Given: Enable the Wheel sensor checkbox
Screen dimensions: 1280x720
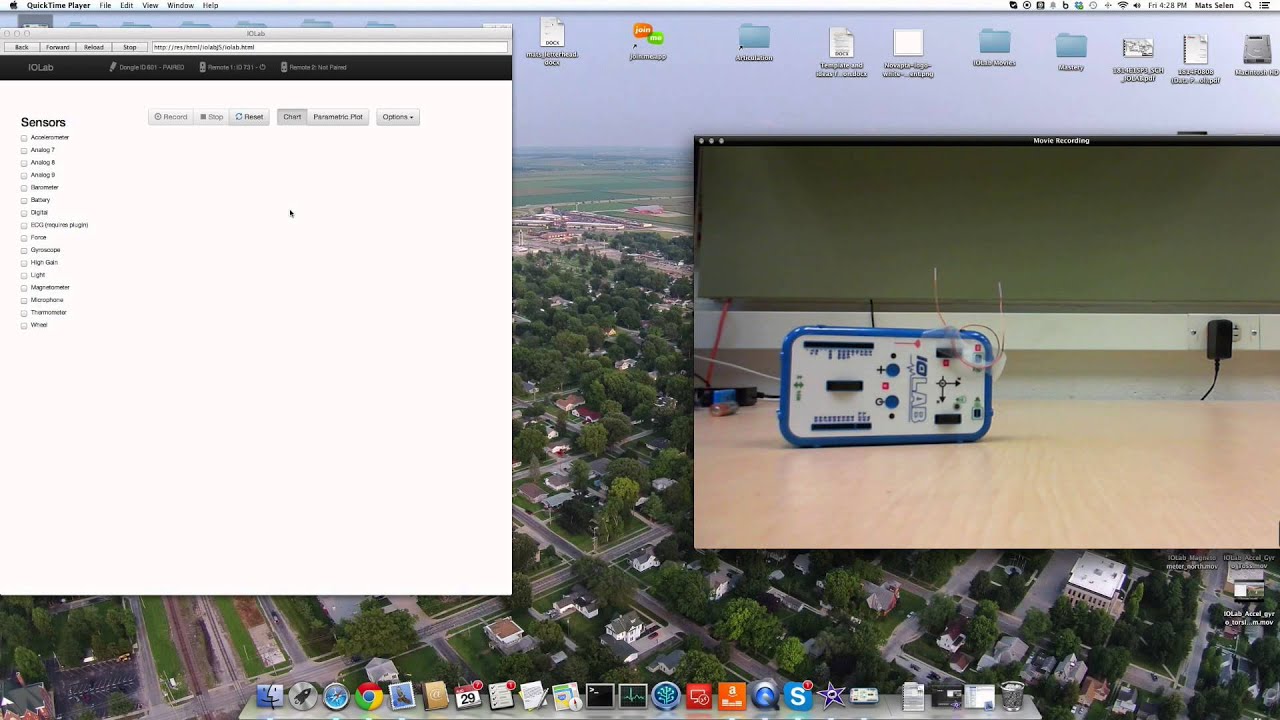Looking at the screenshot, I should pyautogui.click(x=24, y=326).
